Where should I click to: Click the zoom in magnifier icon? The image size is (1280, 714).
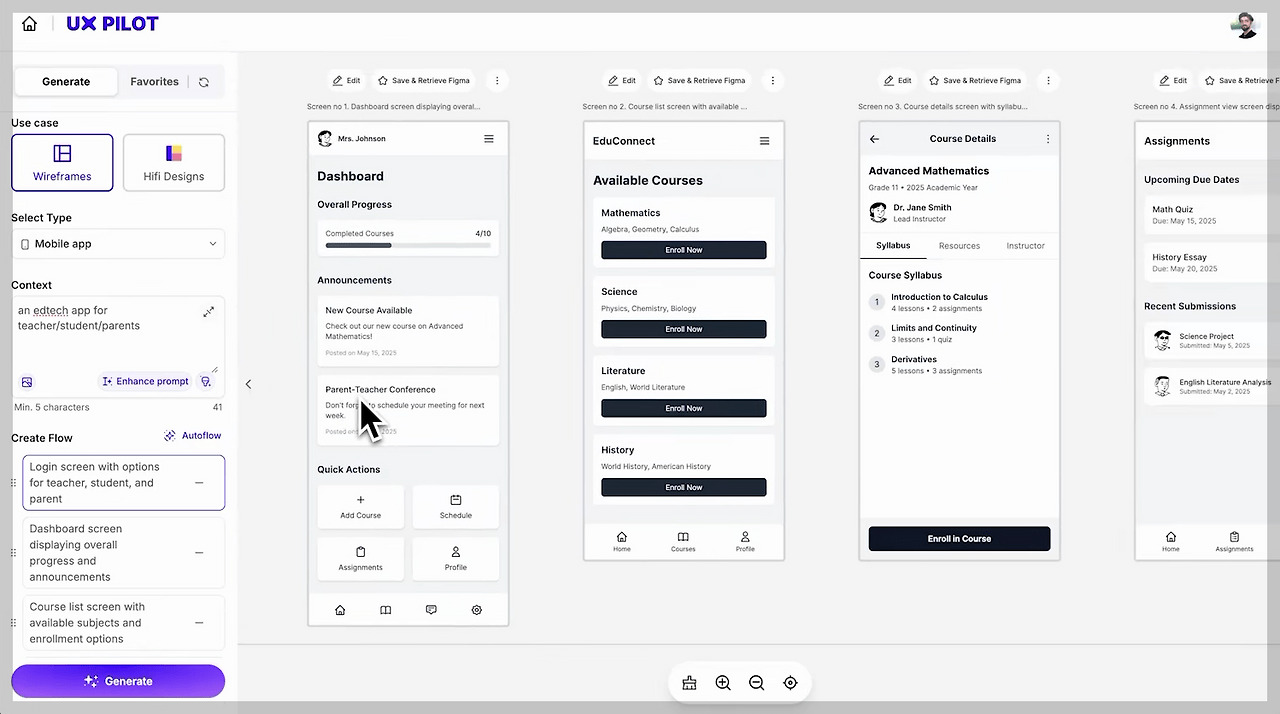722,682
